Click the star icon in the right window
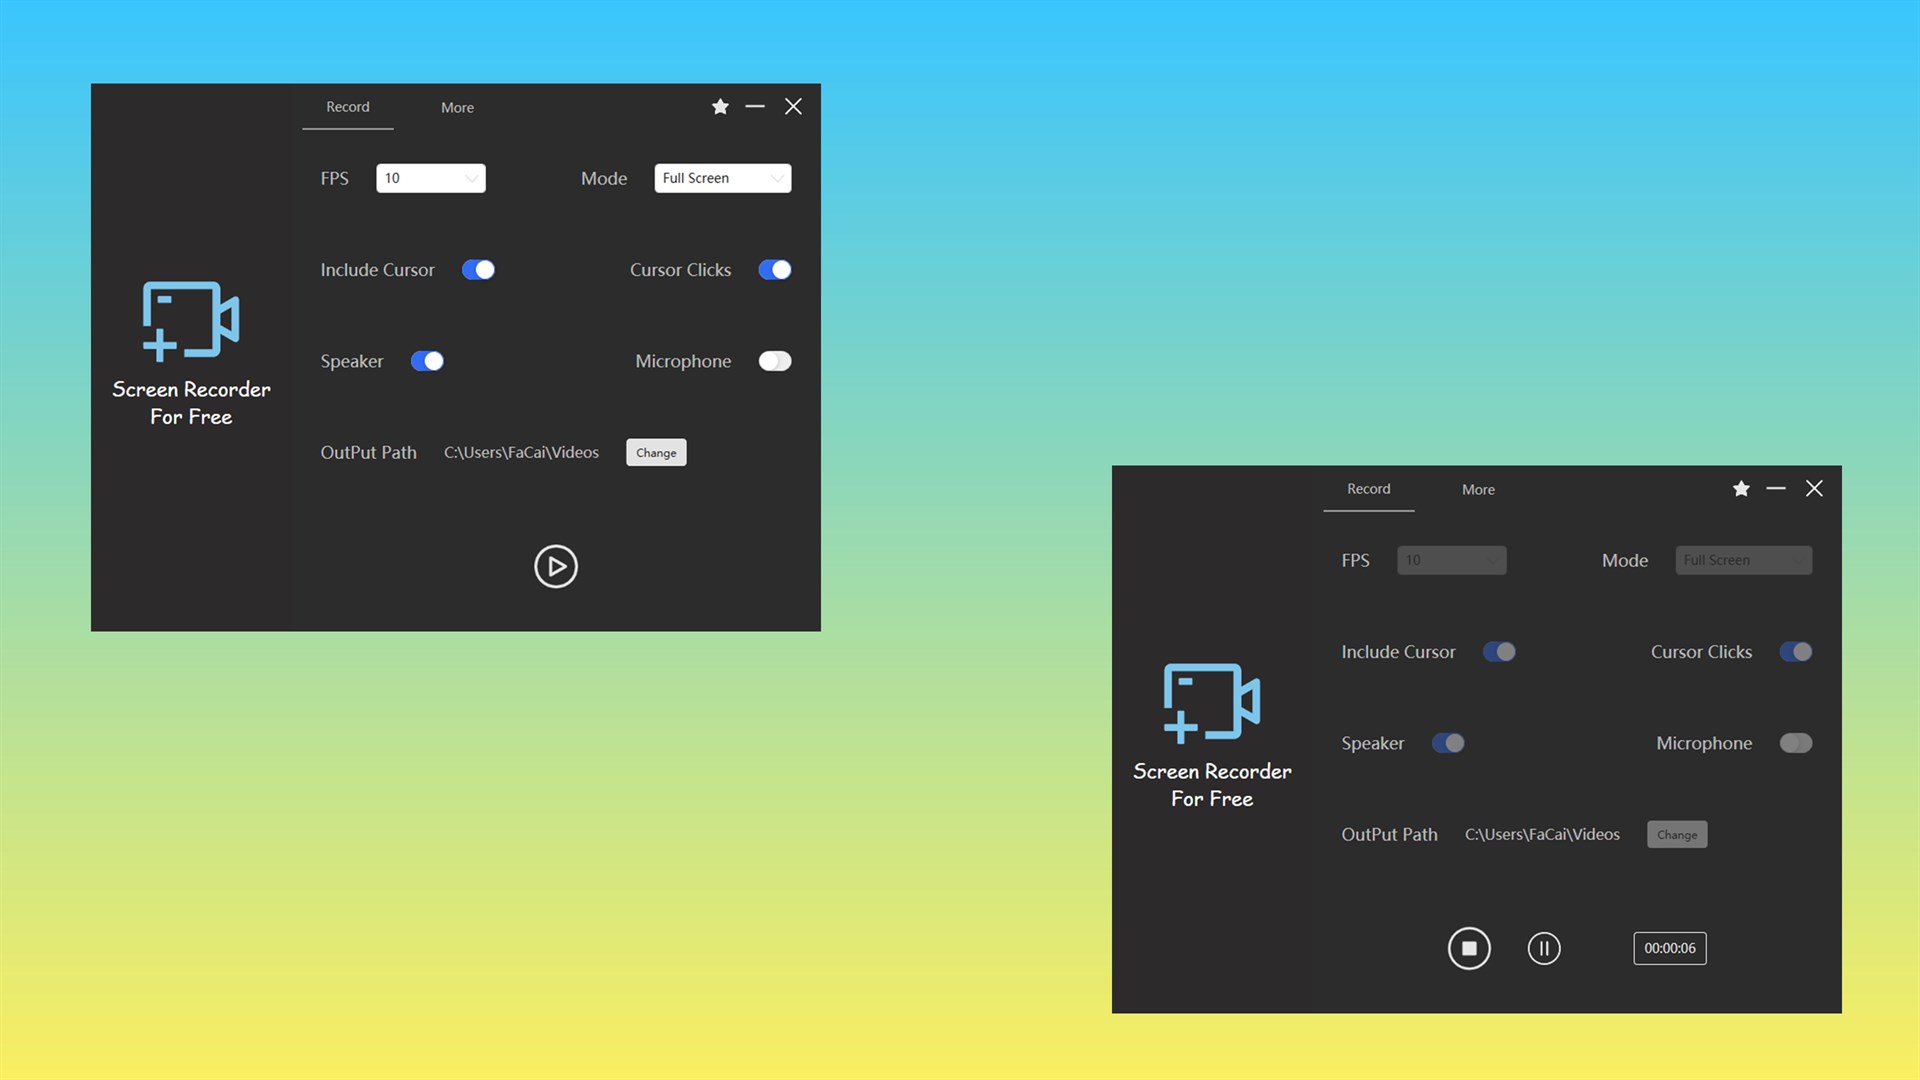Image resolution: width=1920 pixels, height=1080 pixels. (x=1741, y=489)
